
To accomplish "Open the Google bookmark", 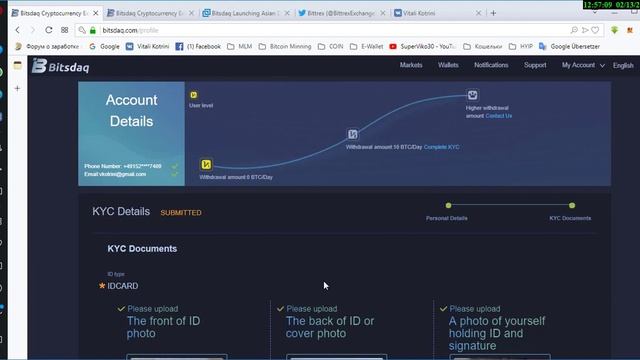I will pos(104,47).
